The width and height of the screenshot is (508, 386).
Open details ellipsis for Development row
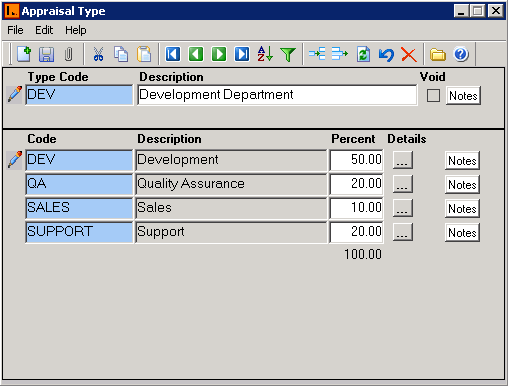403,160
